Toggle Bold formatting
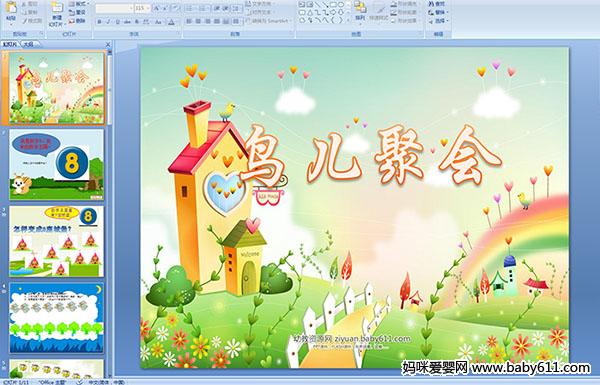 99,22
